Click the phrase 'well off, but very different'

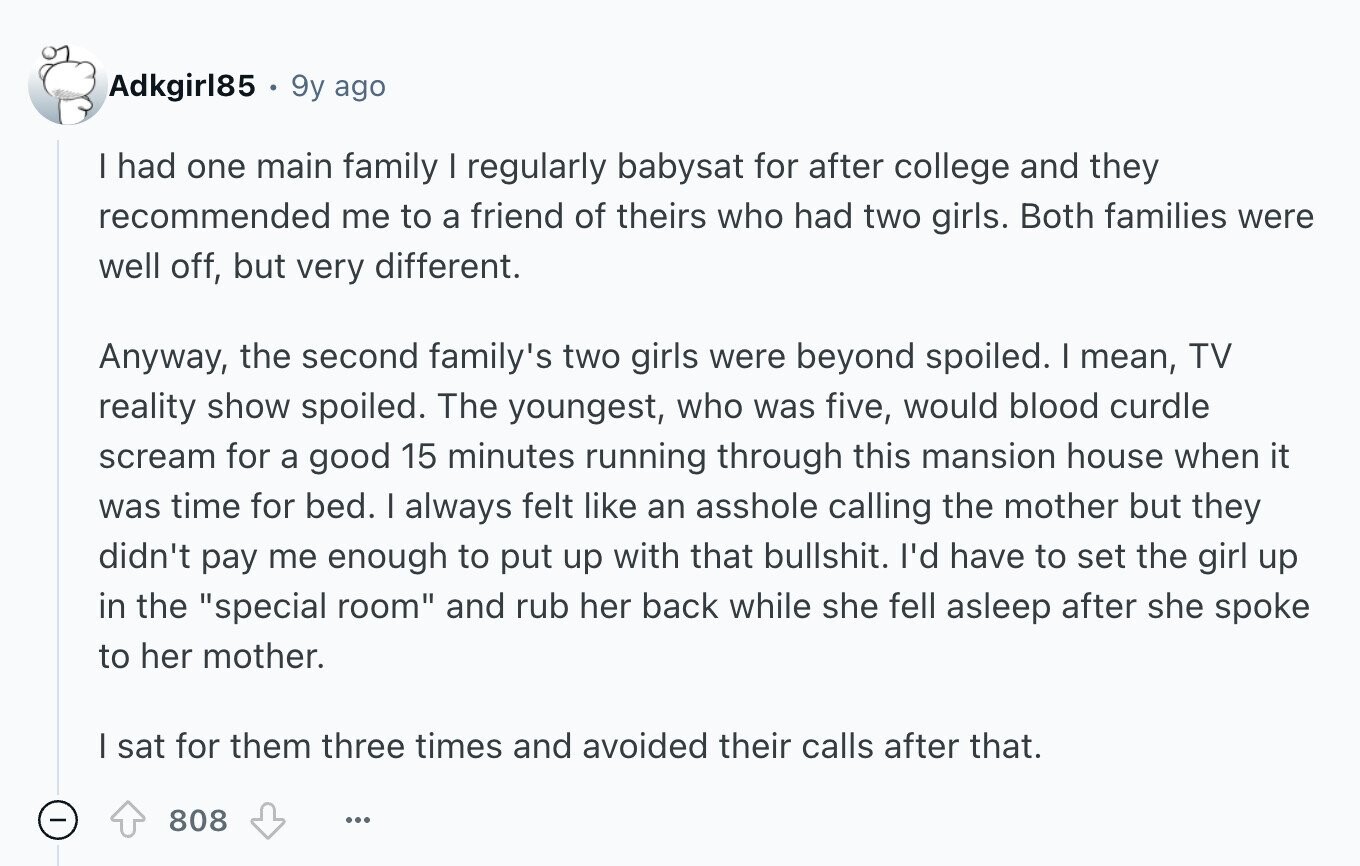tap(309, 268)
